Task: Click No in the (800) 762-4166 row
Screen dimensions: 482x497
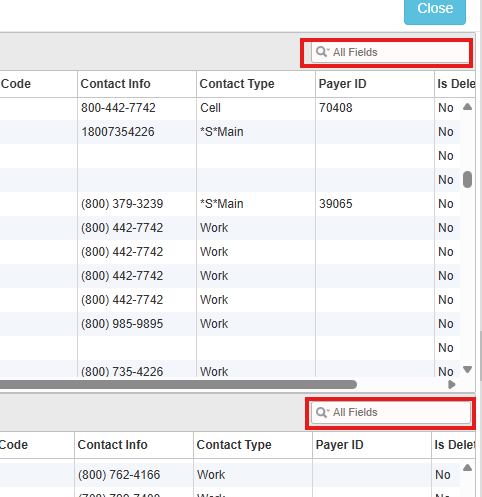Action: [443, 475]
